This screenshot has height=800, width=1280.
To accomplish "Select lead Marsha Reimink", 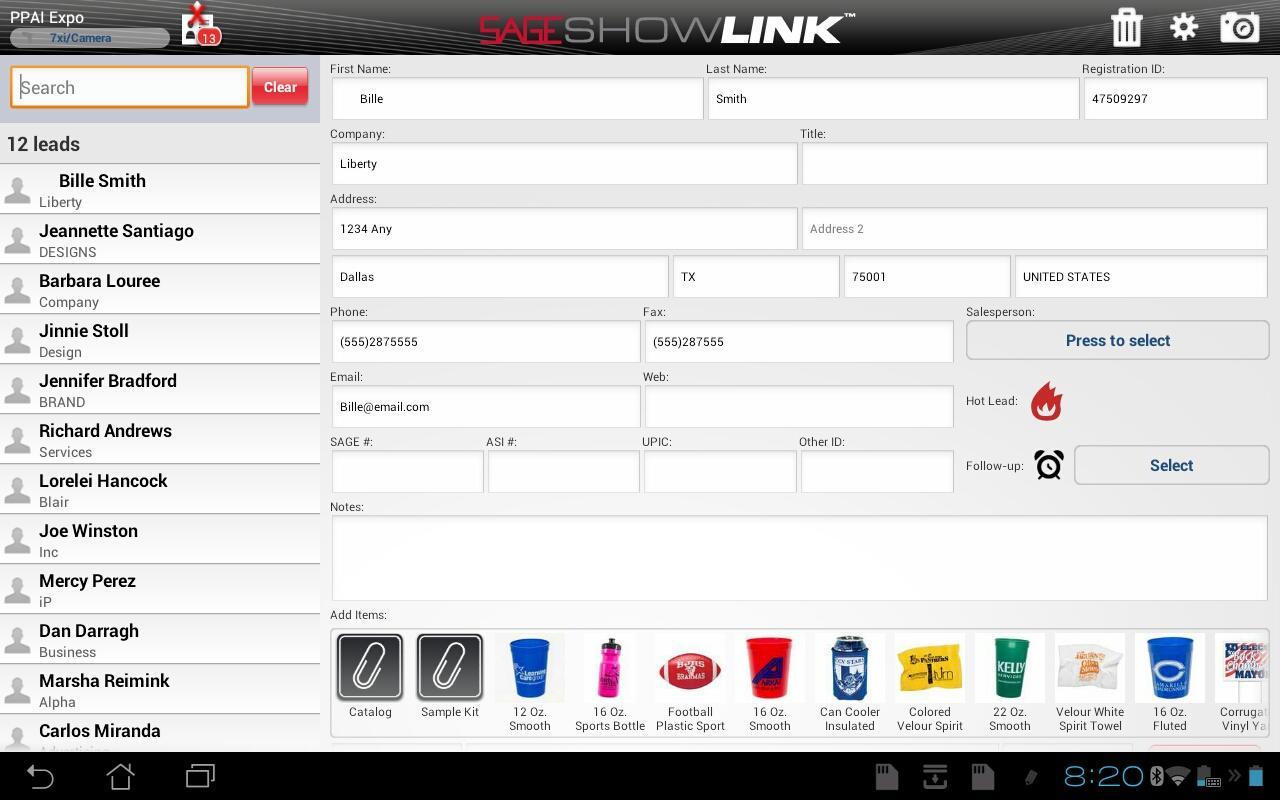I will pyautogui.click(x=160, y=689).
